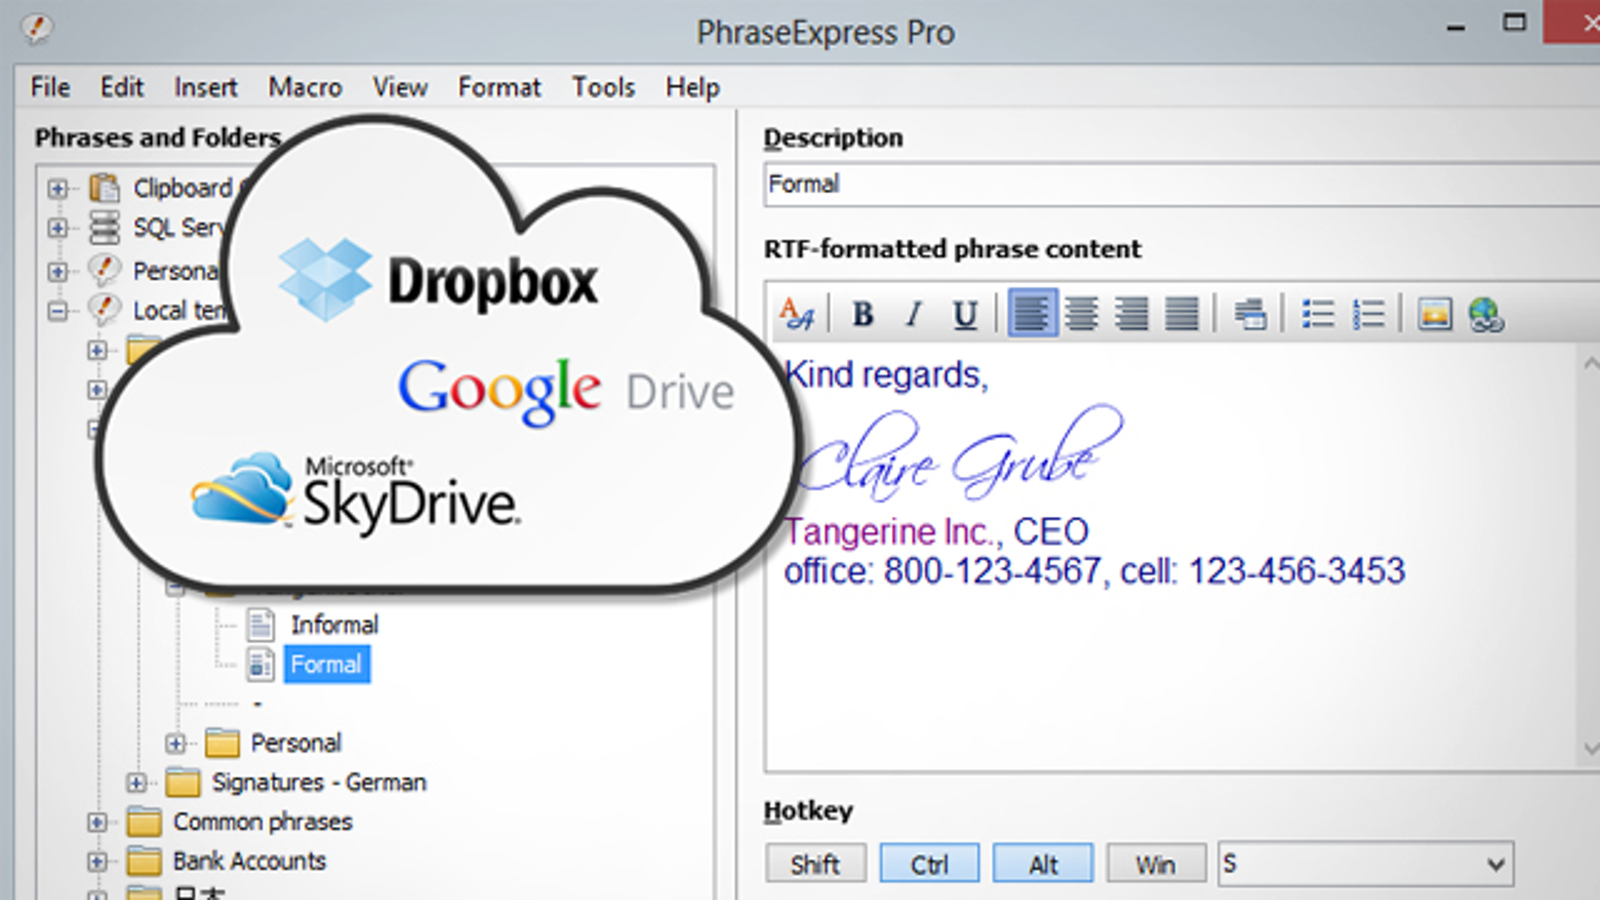The width and height of the screenshot is (1600, 900).
Task: Select Signatures - German folder label
Action: (319, 782)
